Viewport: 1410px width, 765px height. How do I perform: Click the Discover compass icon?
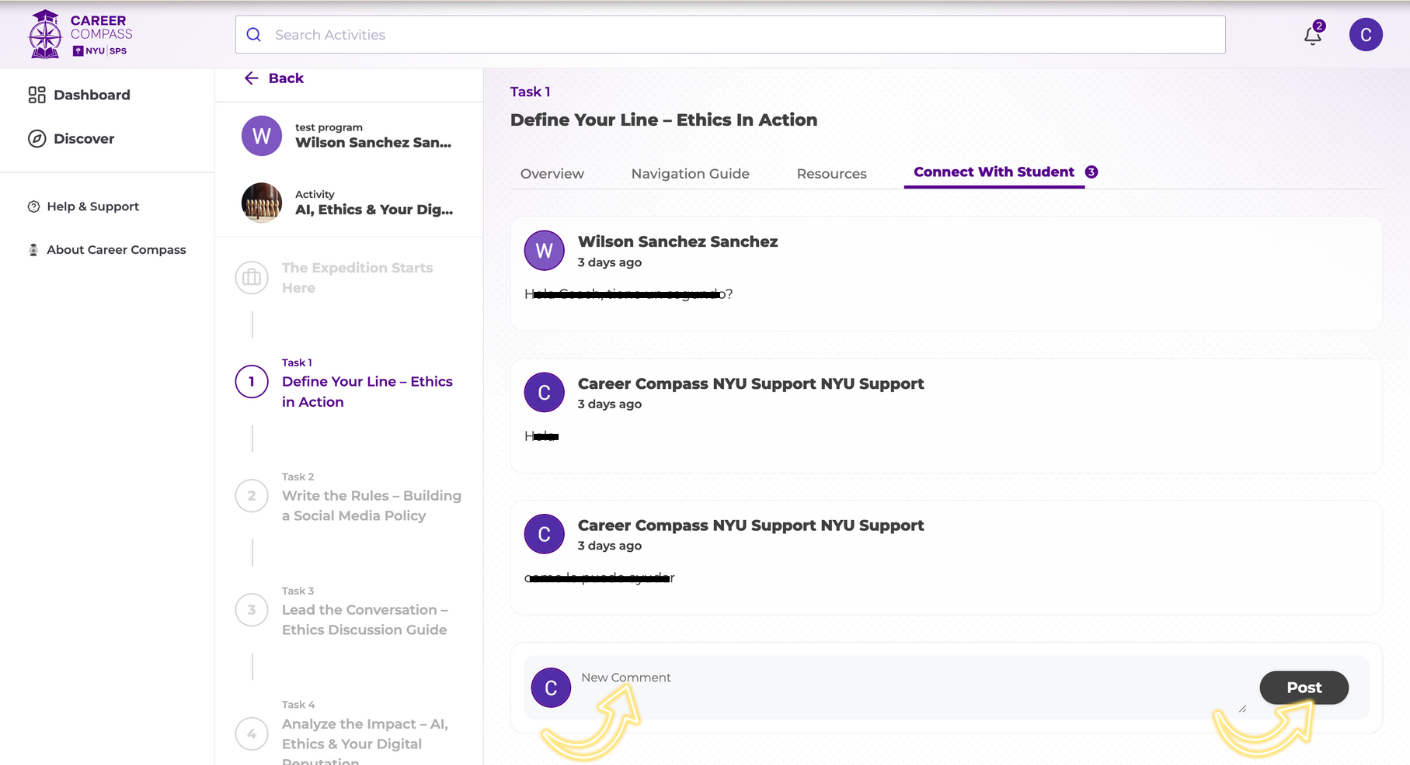click(x=37, y=139)
